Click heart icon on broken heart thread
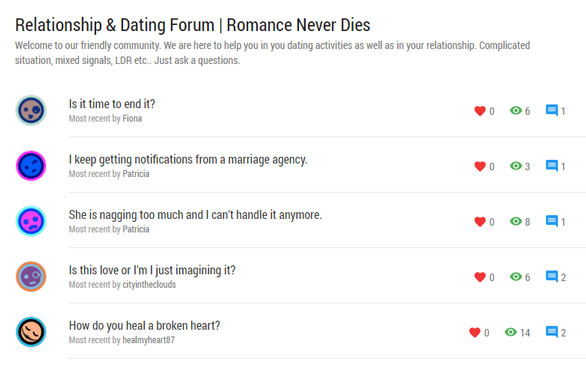This screenshot has height=366, width=586. point(475,332)
